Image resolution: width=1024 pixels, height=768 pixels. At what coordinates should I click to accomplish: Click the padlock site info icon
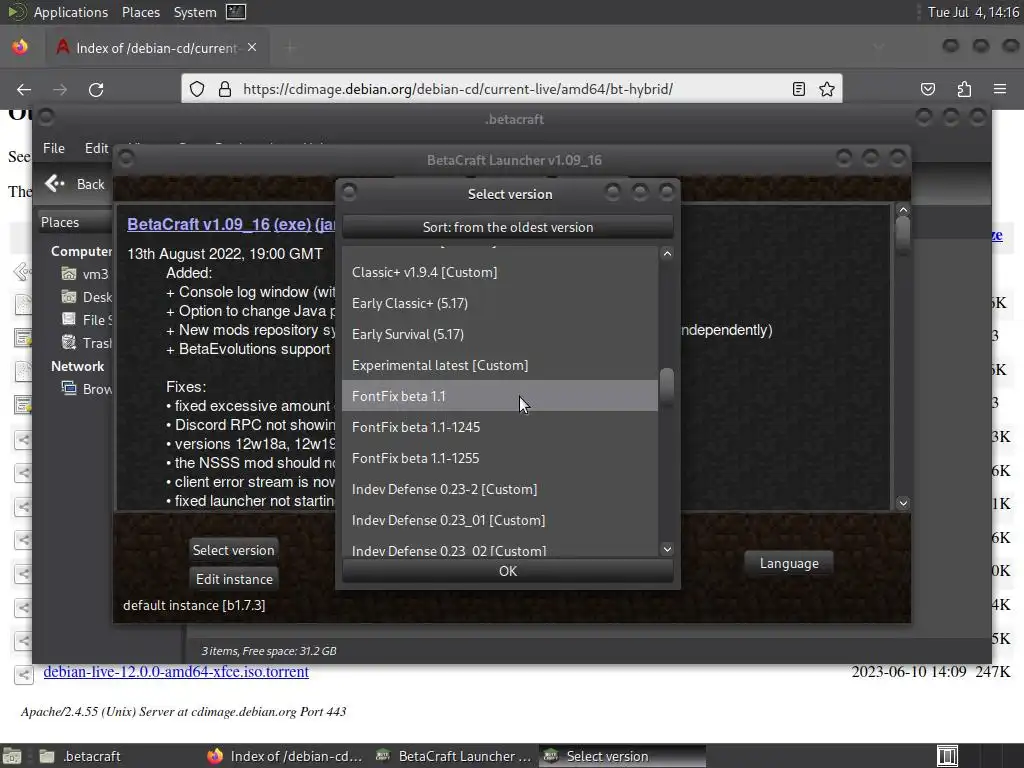point(225,89)
